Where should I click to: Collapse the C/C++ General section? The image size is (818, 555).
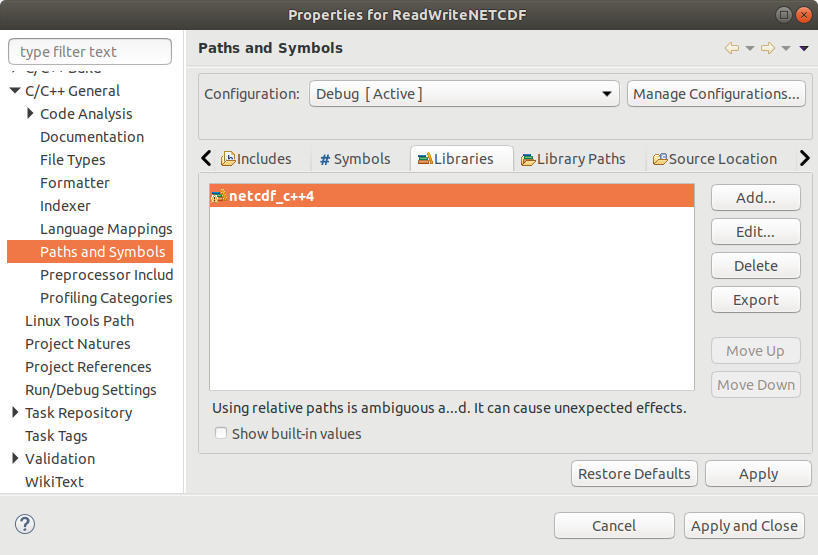(15, 91)
